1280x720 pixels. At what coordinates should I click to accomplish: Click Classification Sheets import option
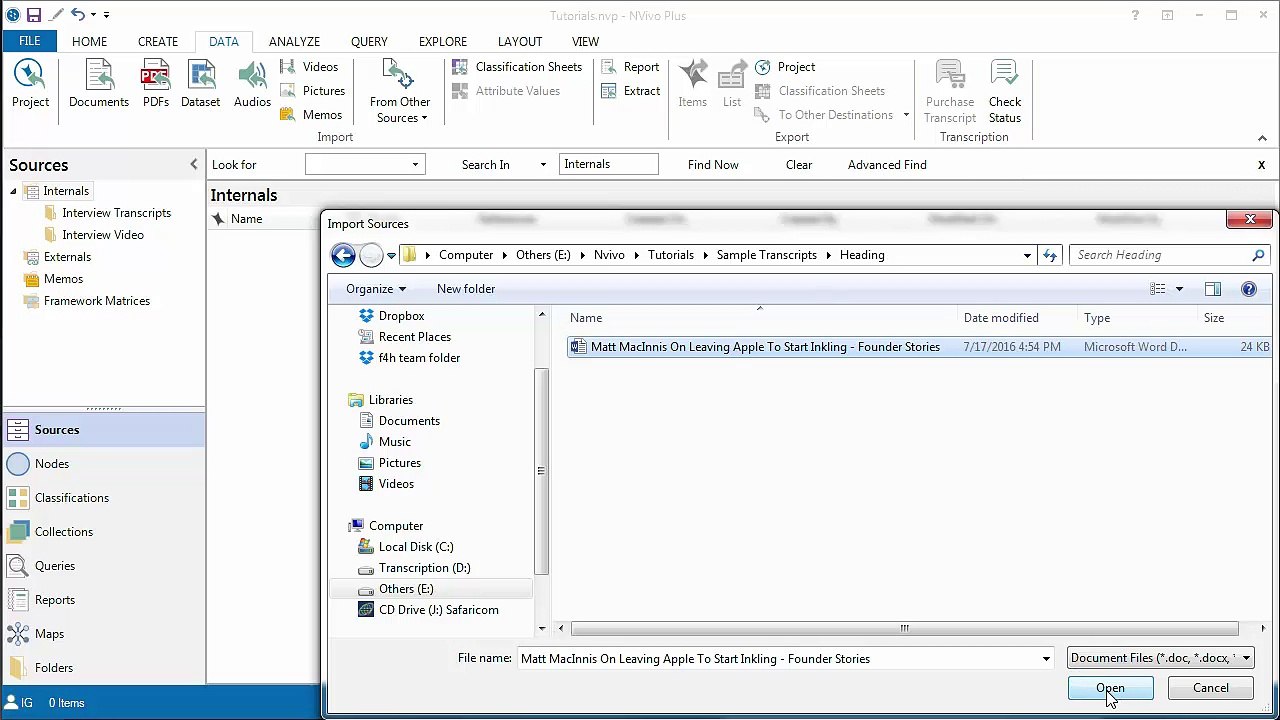(517, 66)
